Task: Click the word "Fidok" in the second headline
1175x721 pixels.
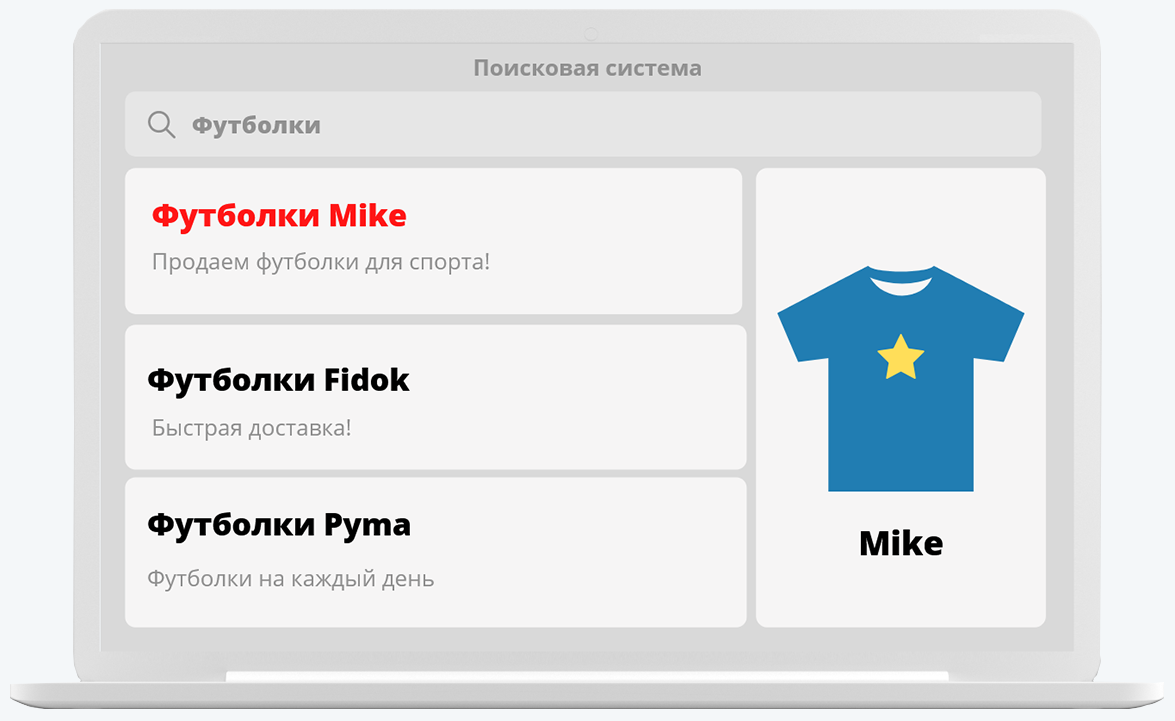Action: [367, 380]
